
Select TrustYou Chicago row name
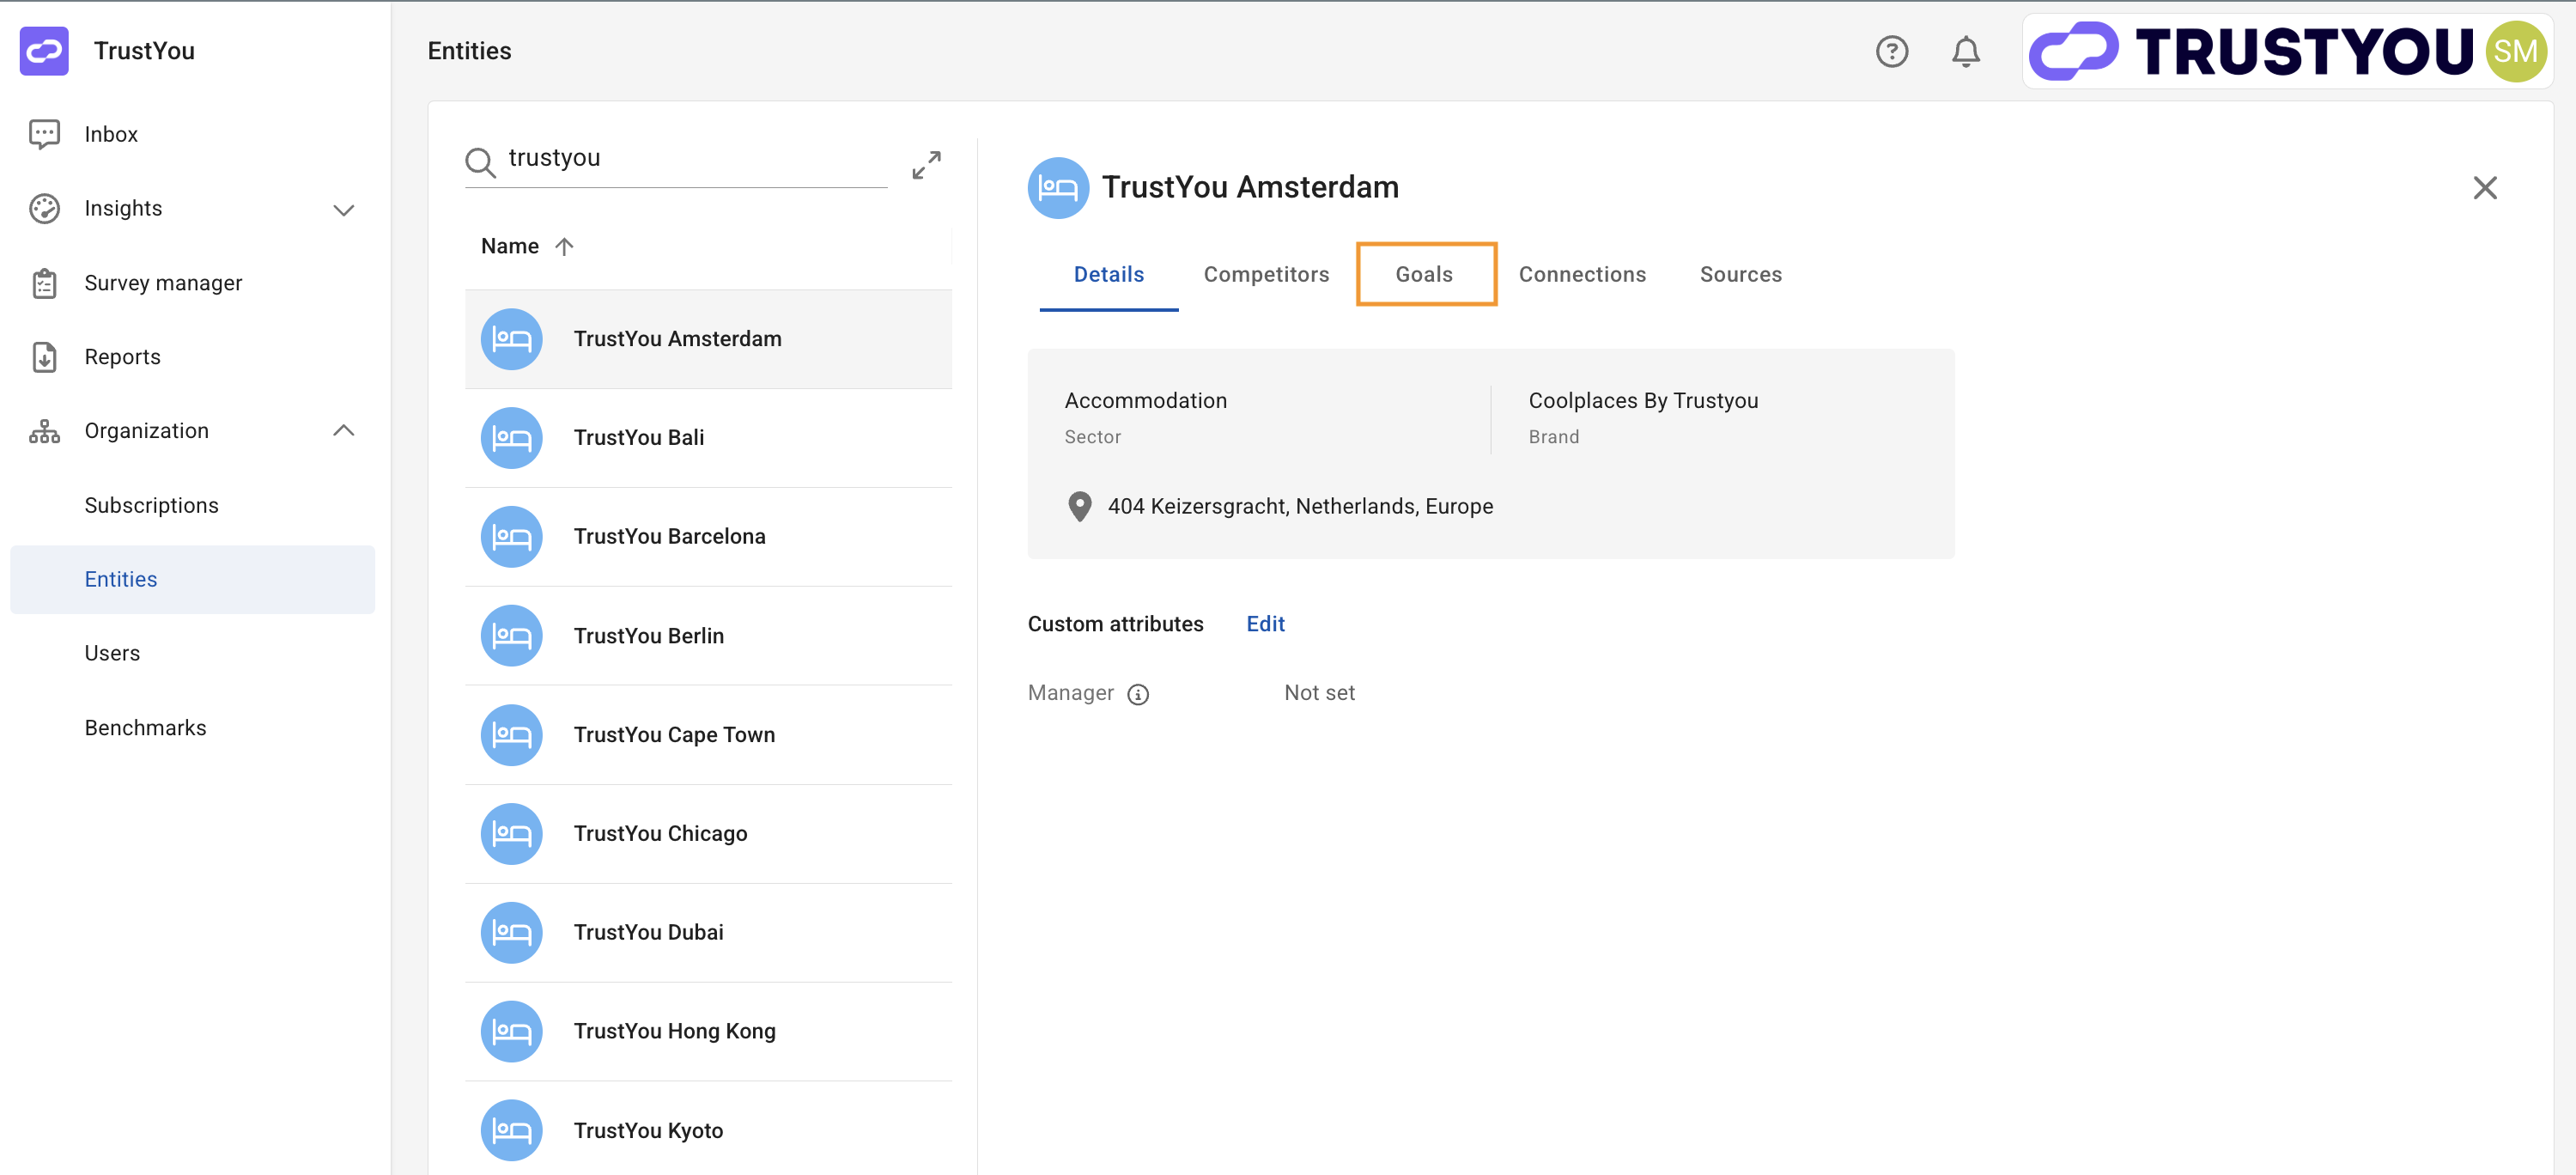(x=660, y=834)
